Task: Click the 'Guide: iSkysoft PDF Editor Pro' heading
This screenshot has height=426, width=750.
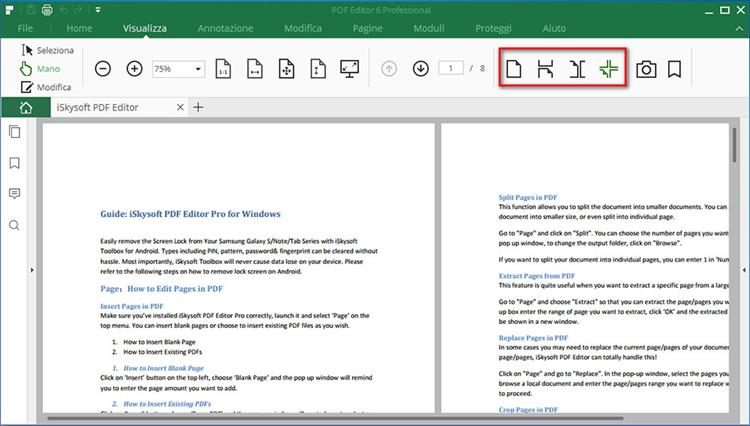Action: (190, 214)
